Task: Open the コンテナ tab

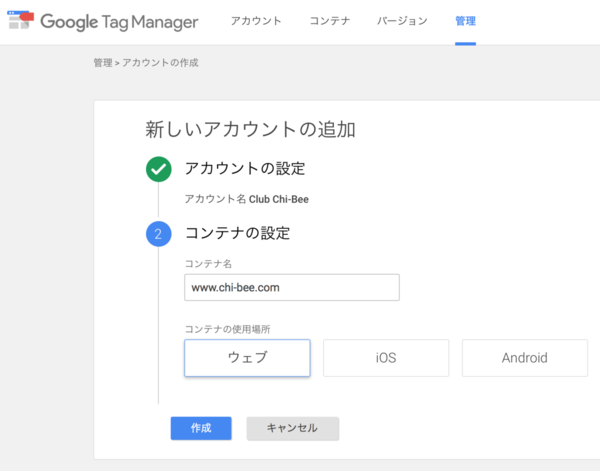Action: pyautogui.click(x=329, y=21)
